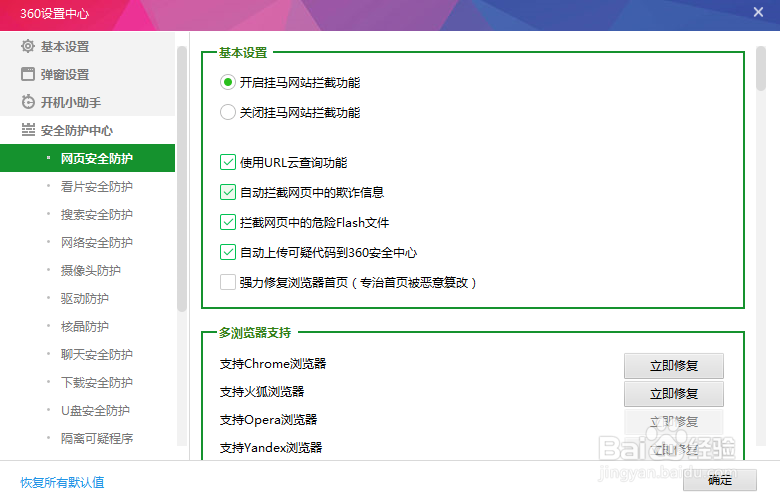Screen dimensions: 780x500
Task: Click 立即修复 for Chrome浏览器
Action: point(674,366)
